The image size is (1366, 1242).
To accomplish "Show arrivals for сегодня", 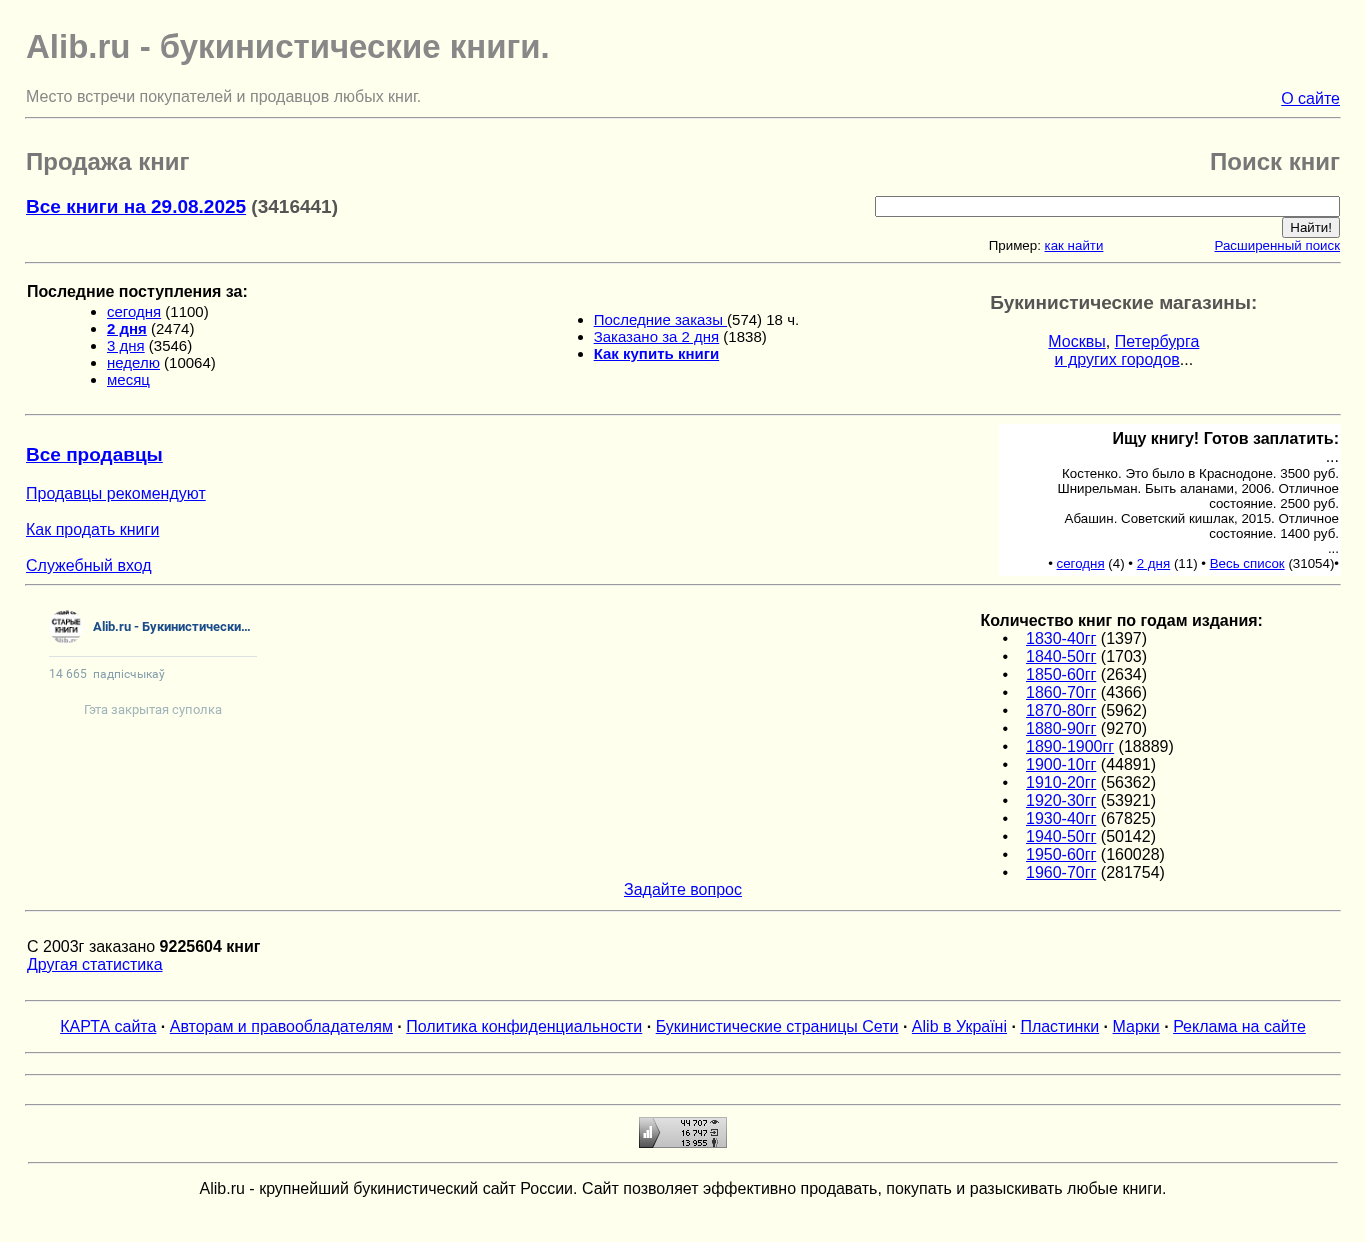I will click(134, 312).
